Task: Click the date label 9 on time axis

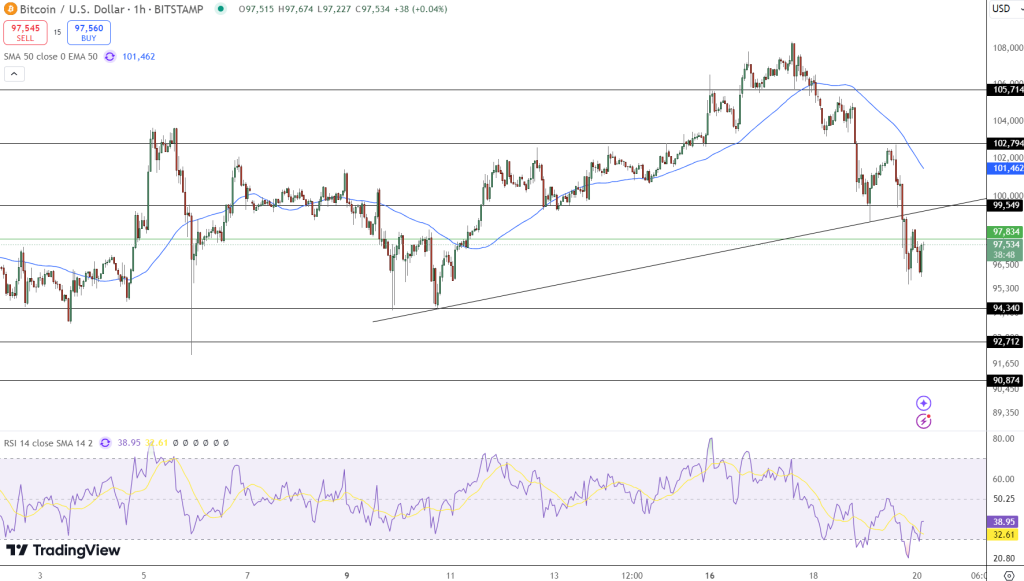Action: click(347, 575)
